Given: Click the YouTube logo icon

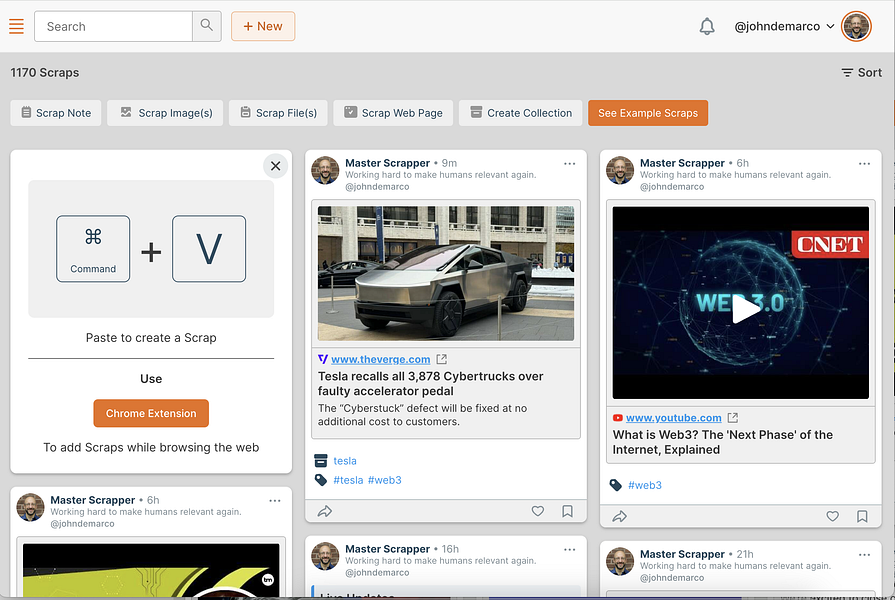Looking at the screenshot, I should [x=618, y=418].
